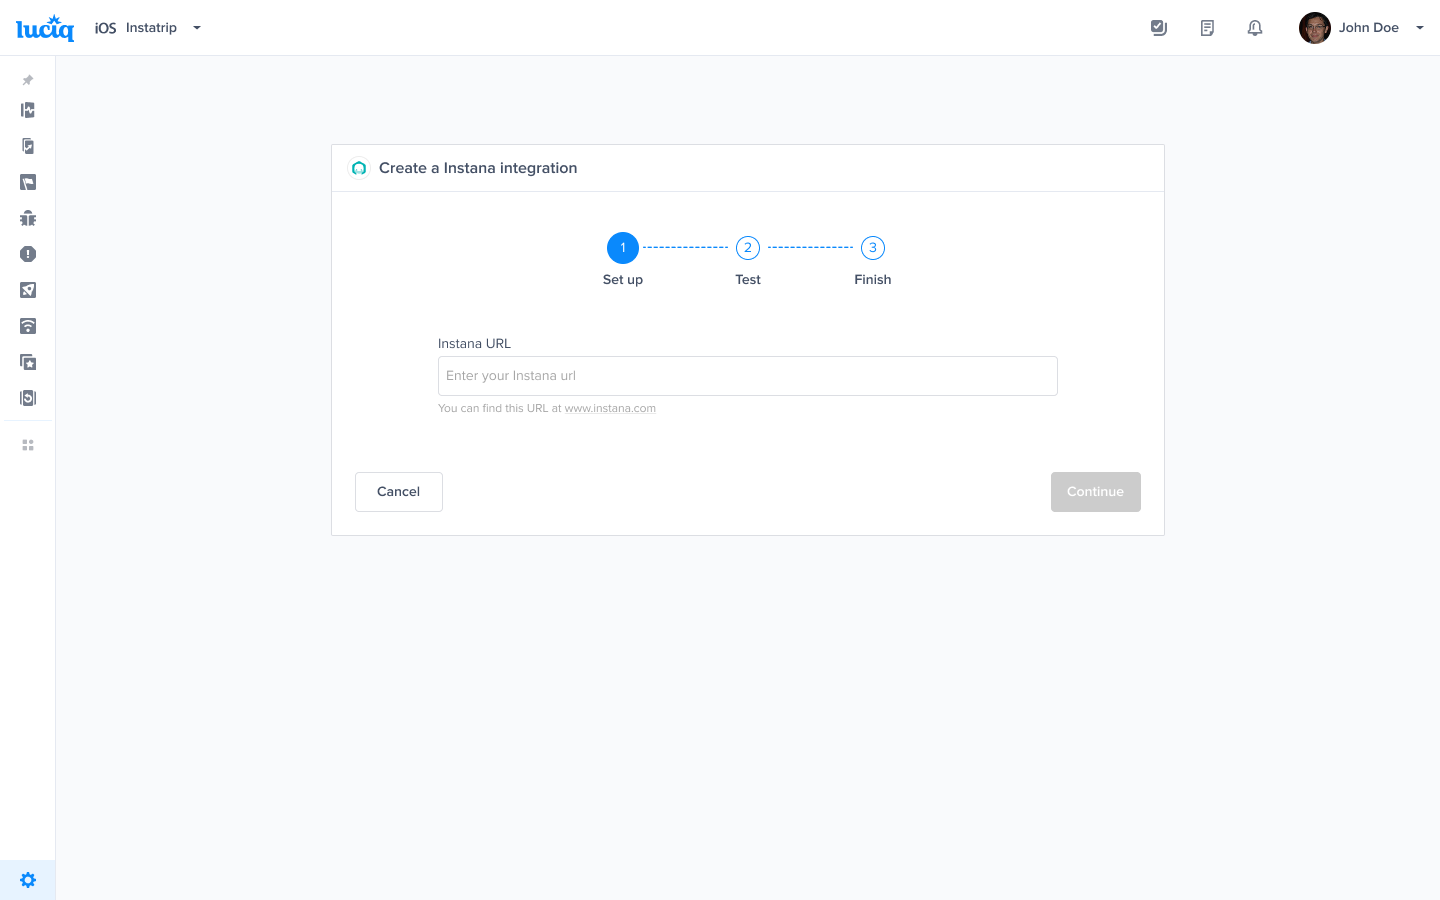
Task: Expand the Instatrip app selector arrow
Action: click(x=197, y=28)
